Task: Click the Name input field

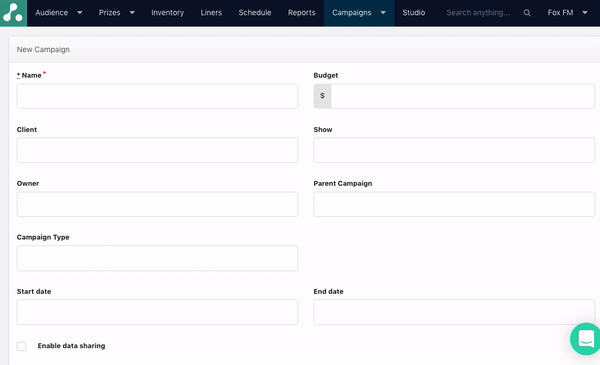Action: (157, 96)
